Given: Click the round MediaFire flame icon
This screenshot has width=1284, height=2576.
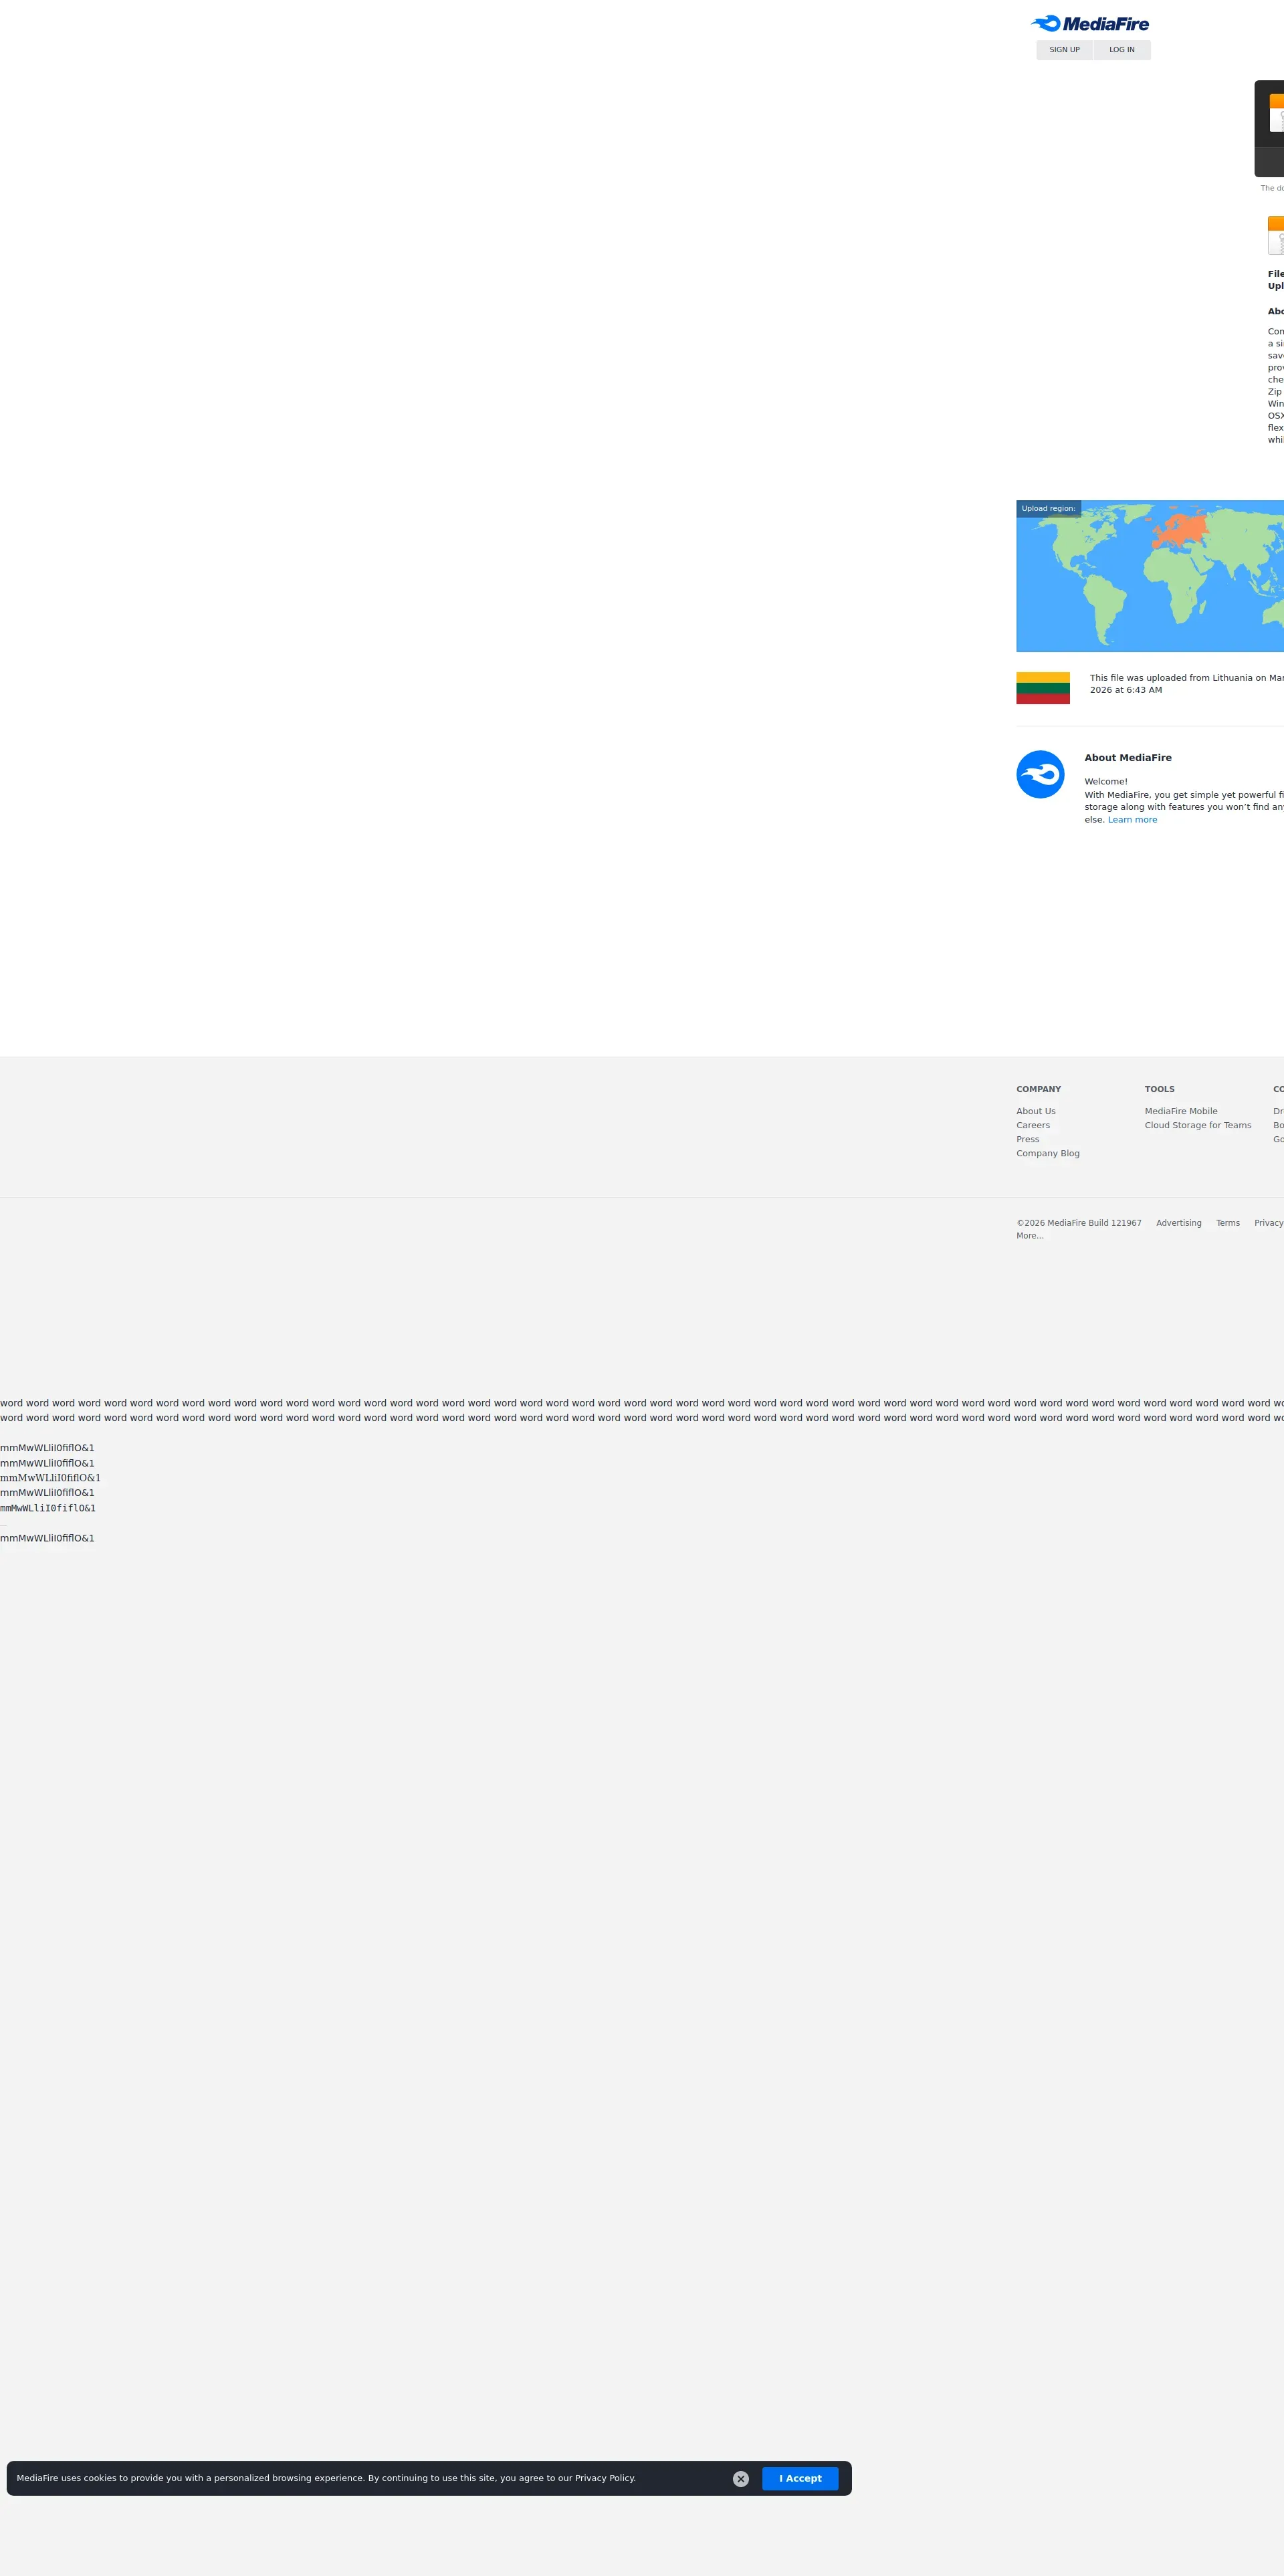Looking at the screenshot, I should pyautogui.click(x=1040, y=774).
